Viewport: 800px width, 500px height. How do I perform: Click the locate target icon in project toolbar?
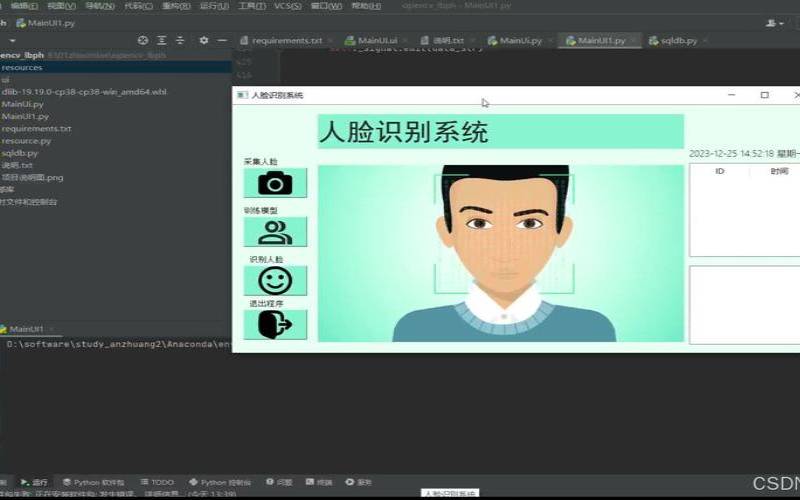pyautogui.click(x=143, y=40)
